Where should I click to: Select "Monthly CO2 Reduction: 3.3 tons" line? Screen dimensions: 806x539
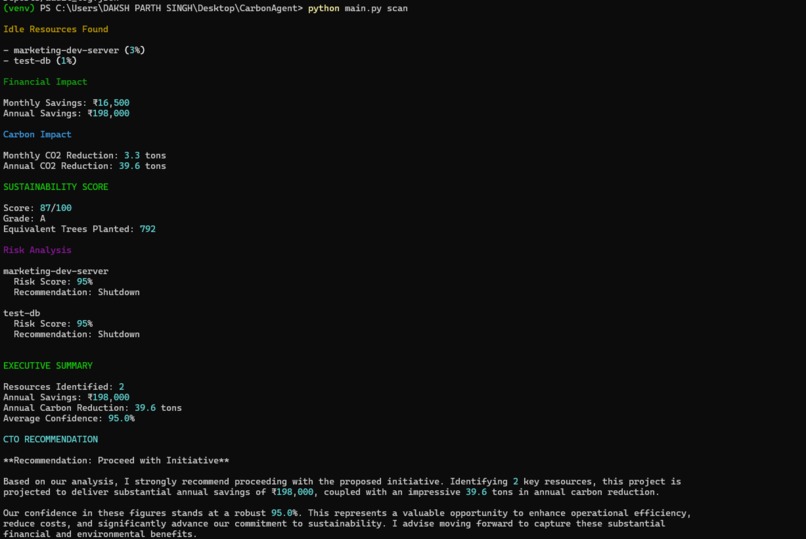(84, 156)
